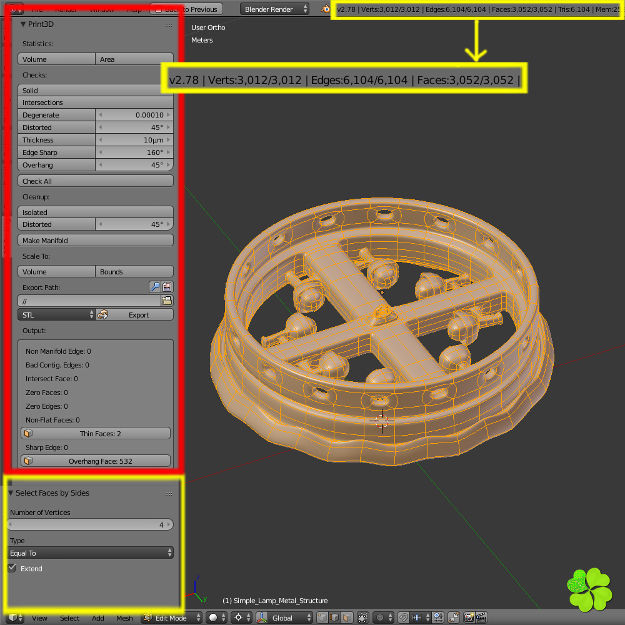
Task: Open the viewport shading sphere menu
Action: pos(217,617)
